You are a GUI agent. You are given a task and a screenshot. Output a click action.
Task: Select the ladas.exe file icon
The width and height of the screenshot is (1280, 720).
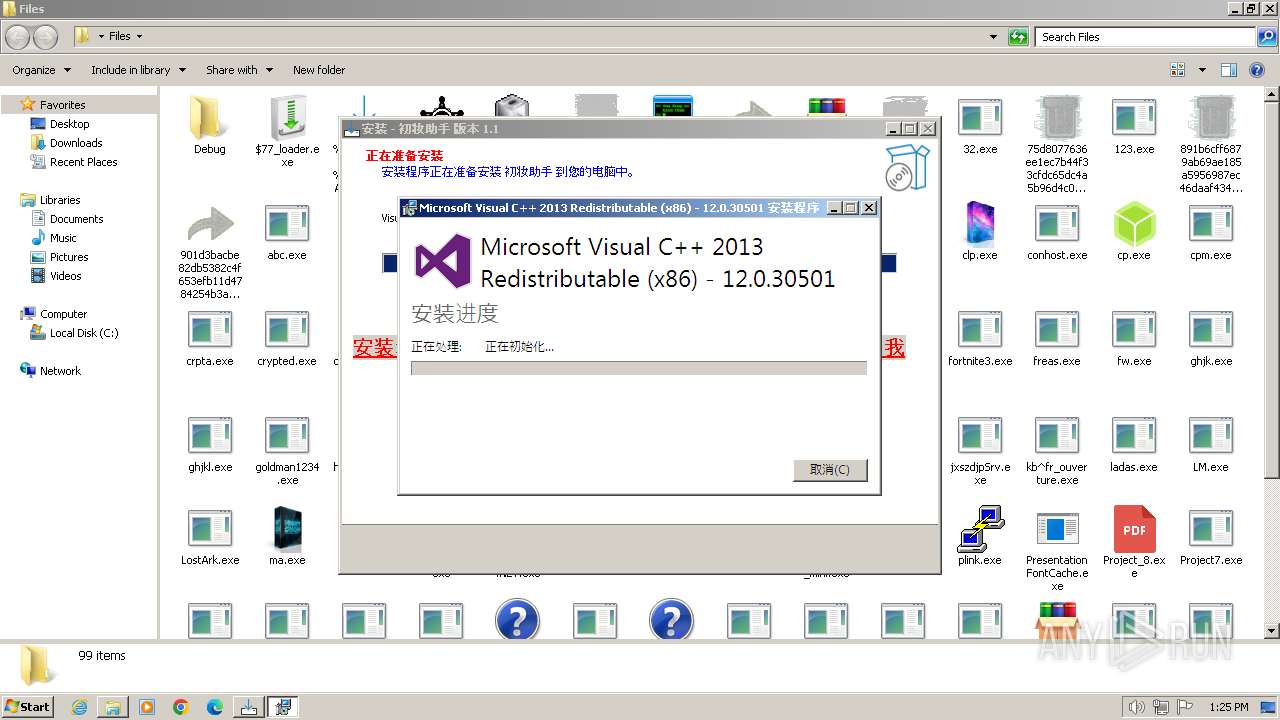pyautogui.click(x=1134, y=436)
